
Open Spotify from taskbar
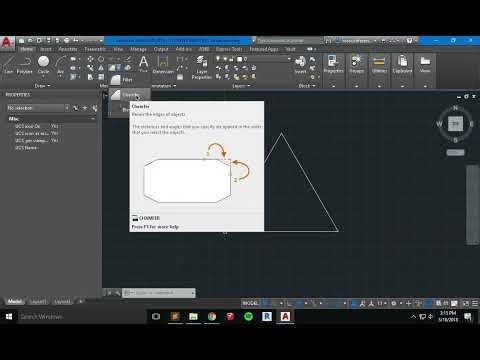(248, 316)
